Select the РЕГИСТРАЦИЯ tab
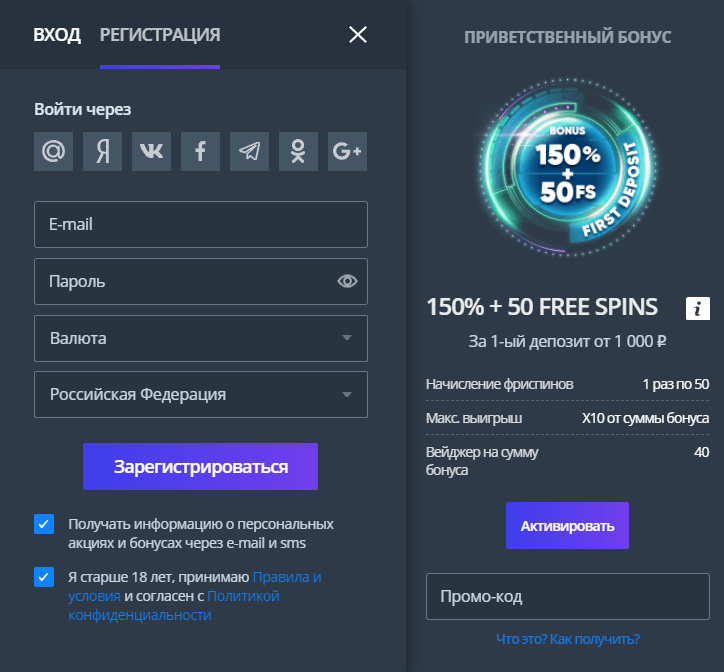The height and width of the screenshot is (672, 724). tap(160, 35)
